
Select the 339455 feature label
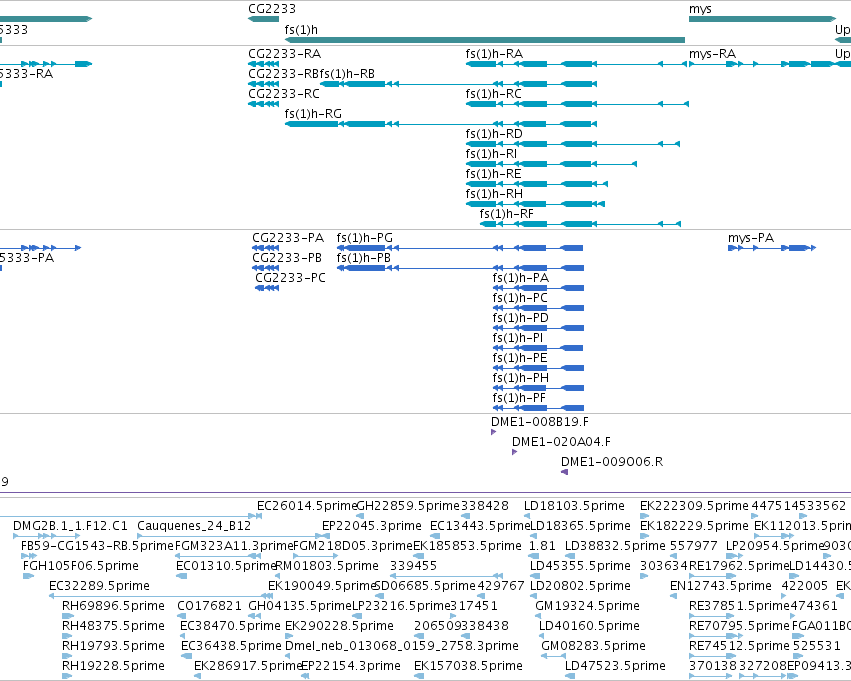[x=414, y=566]
